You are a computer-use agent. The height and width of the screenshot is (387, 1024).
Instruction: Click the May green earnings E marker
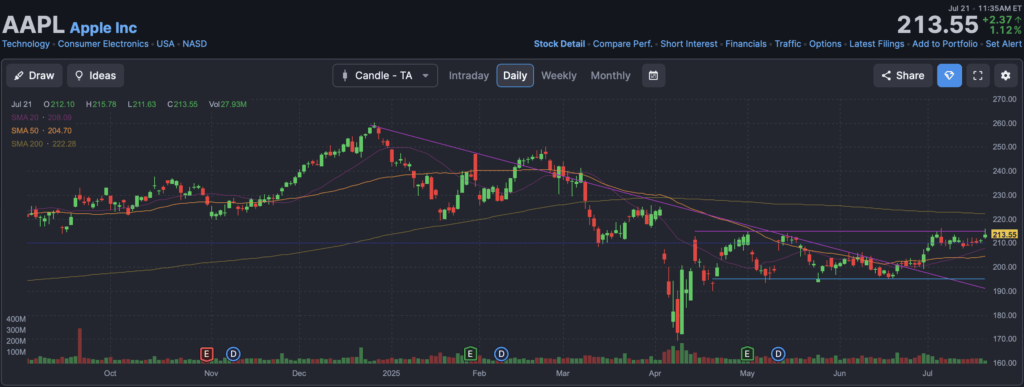747,354
